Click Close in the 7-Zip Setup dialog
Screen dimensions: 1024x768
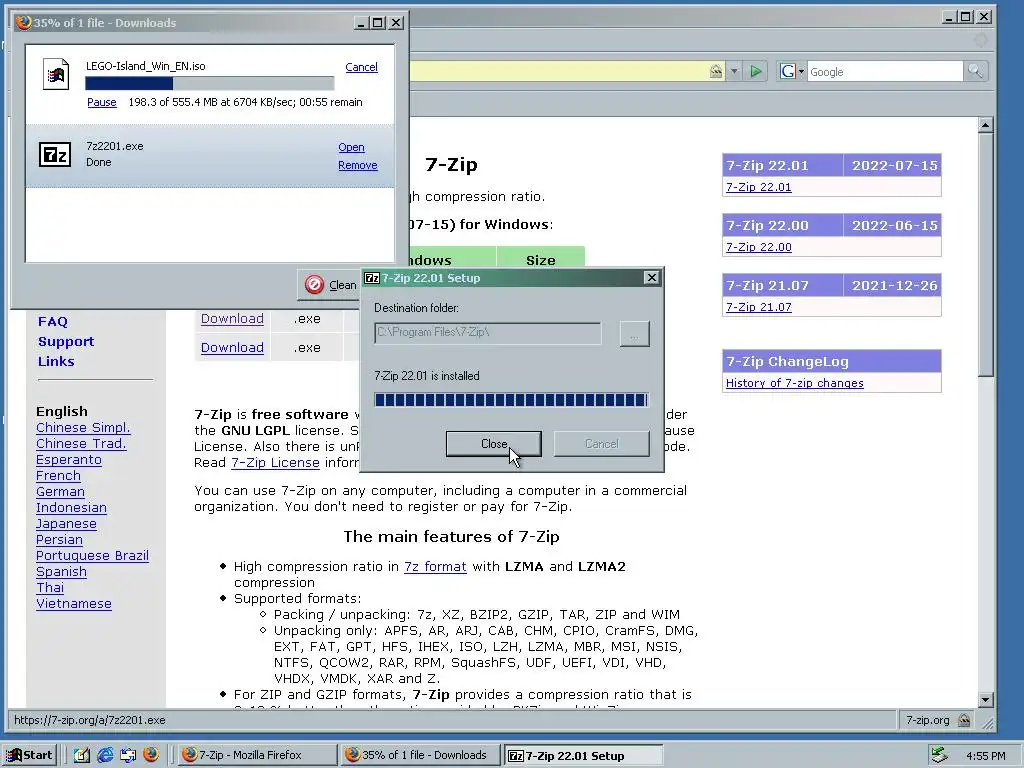click(x=494, y=443)
